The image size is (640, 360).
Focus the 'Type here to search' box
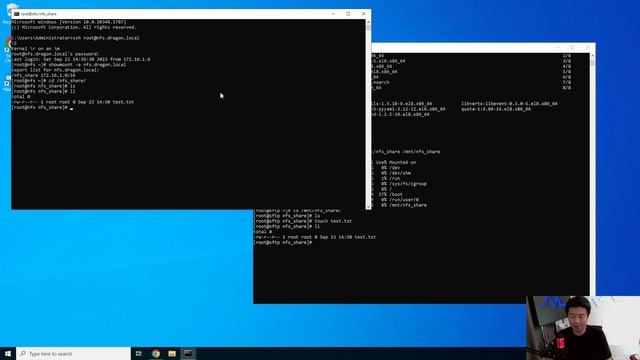[73, 353]
